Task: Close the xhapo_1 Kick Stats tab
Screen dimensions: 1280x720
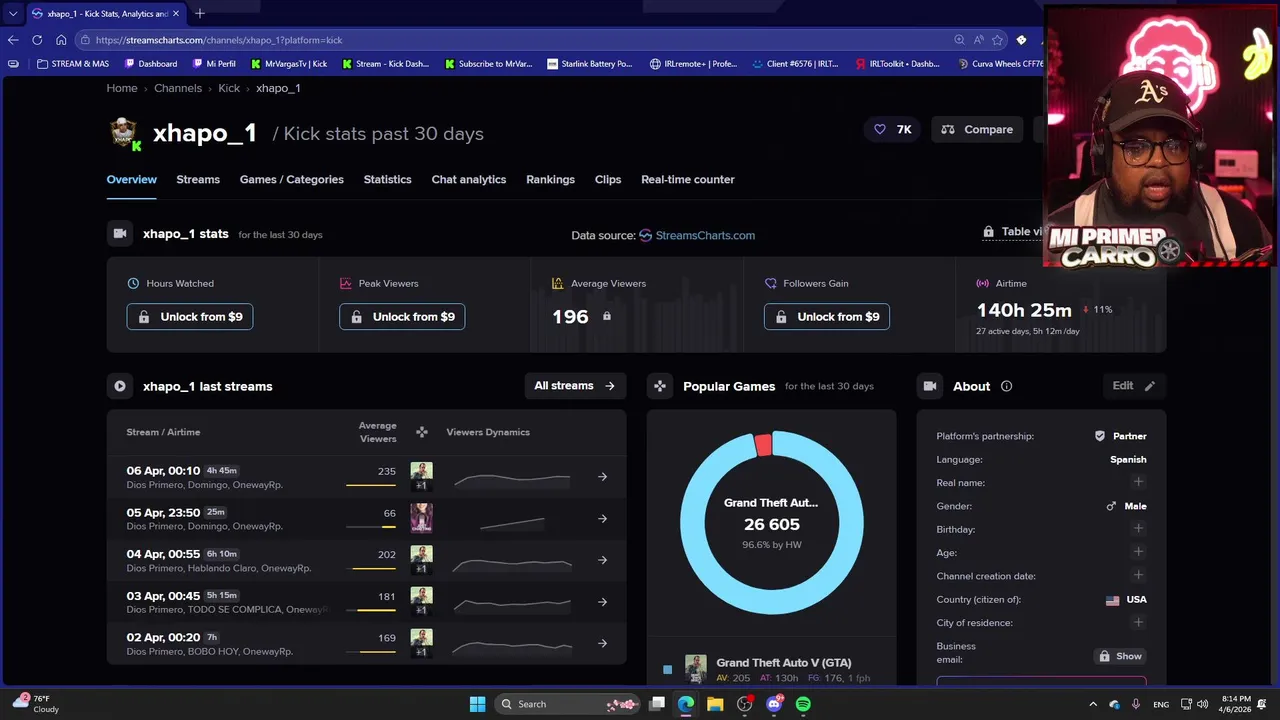Action: click(177, 14)
